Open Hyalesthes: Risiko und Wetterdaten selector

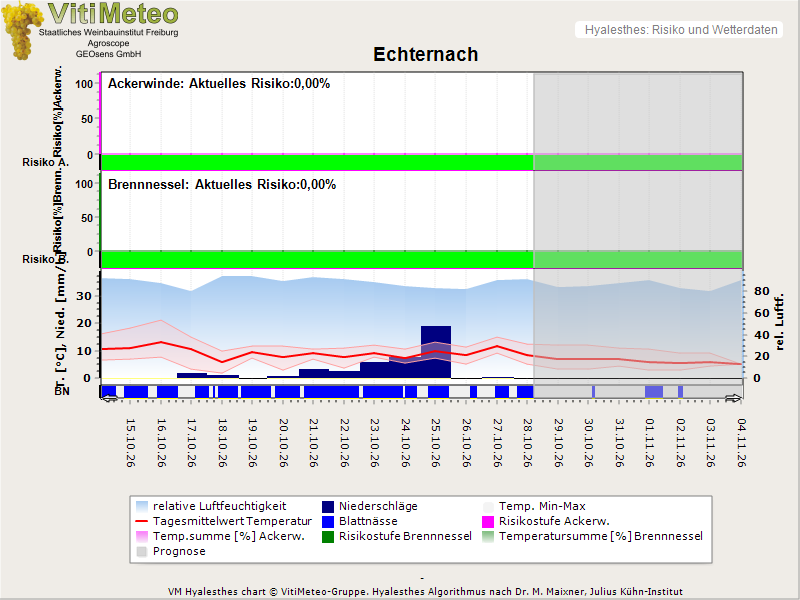tap(679, 30)
